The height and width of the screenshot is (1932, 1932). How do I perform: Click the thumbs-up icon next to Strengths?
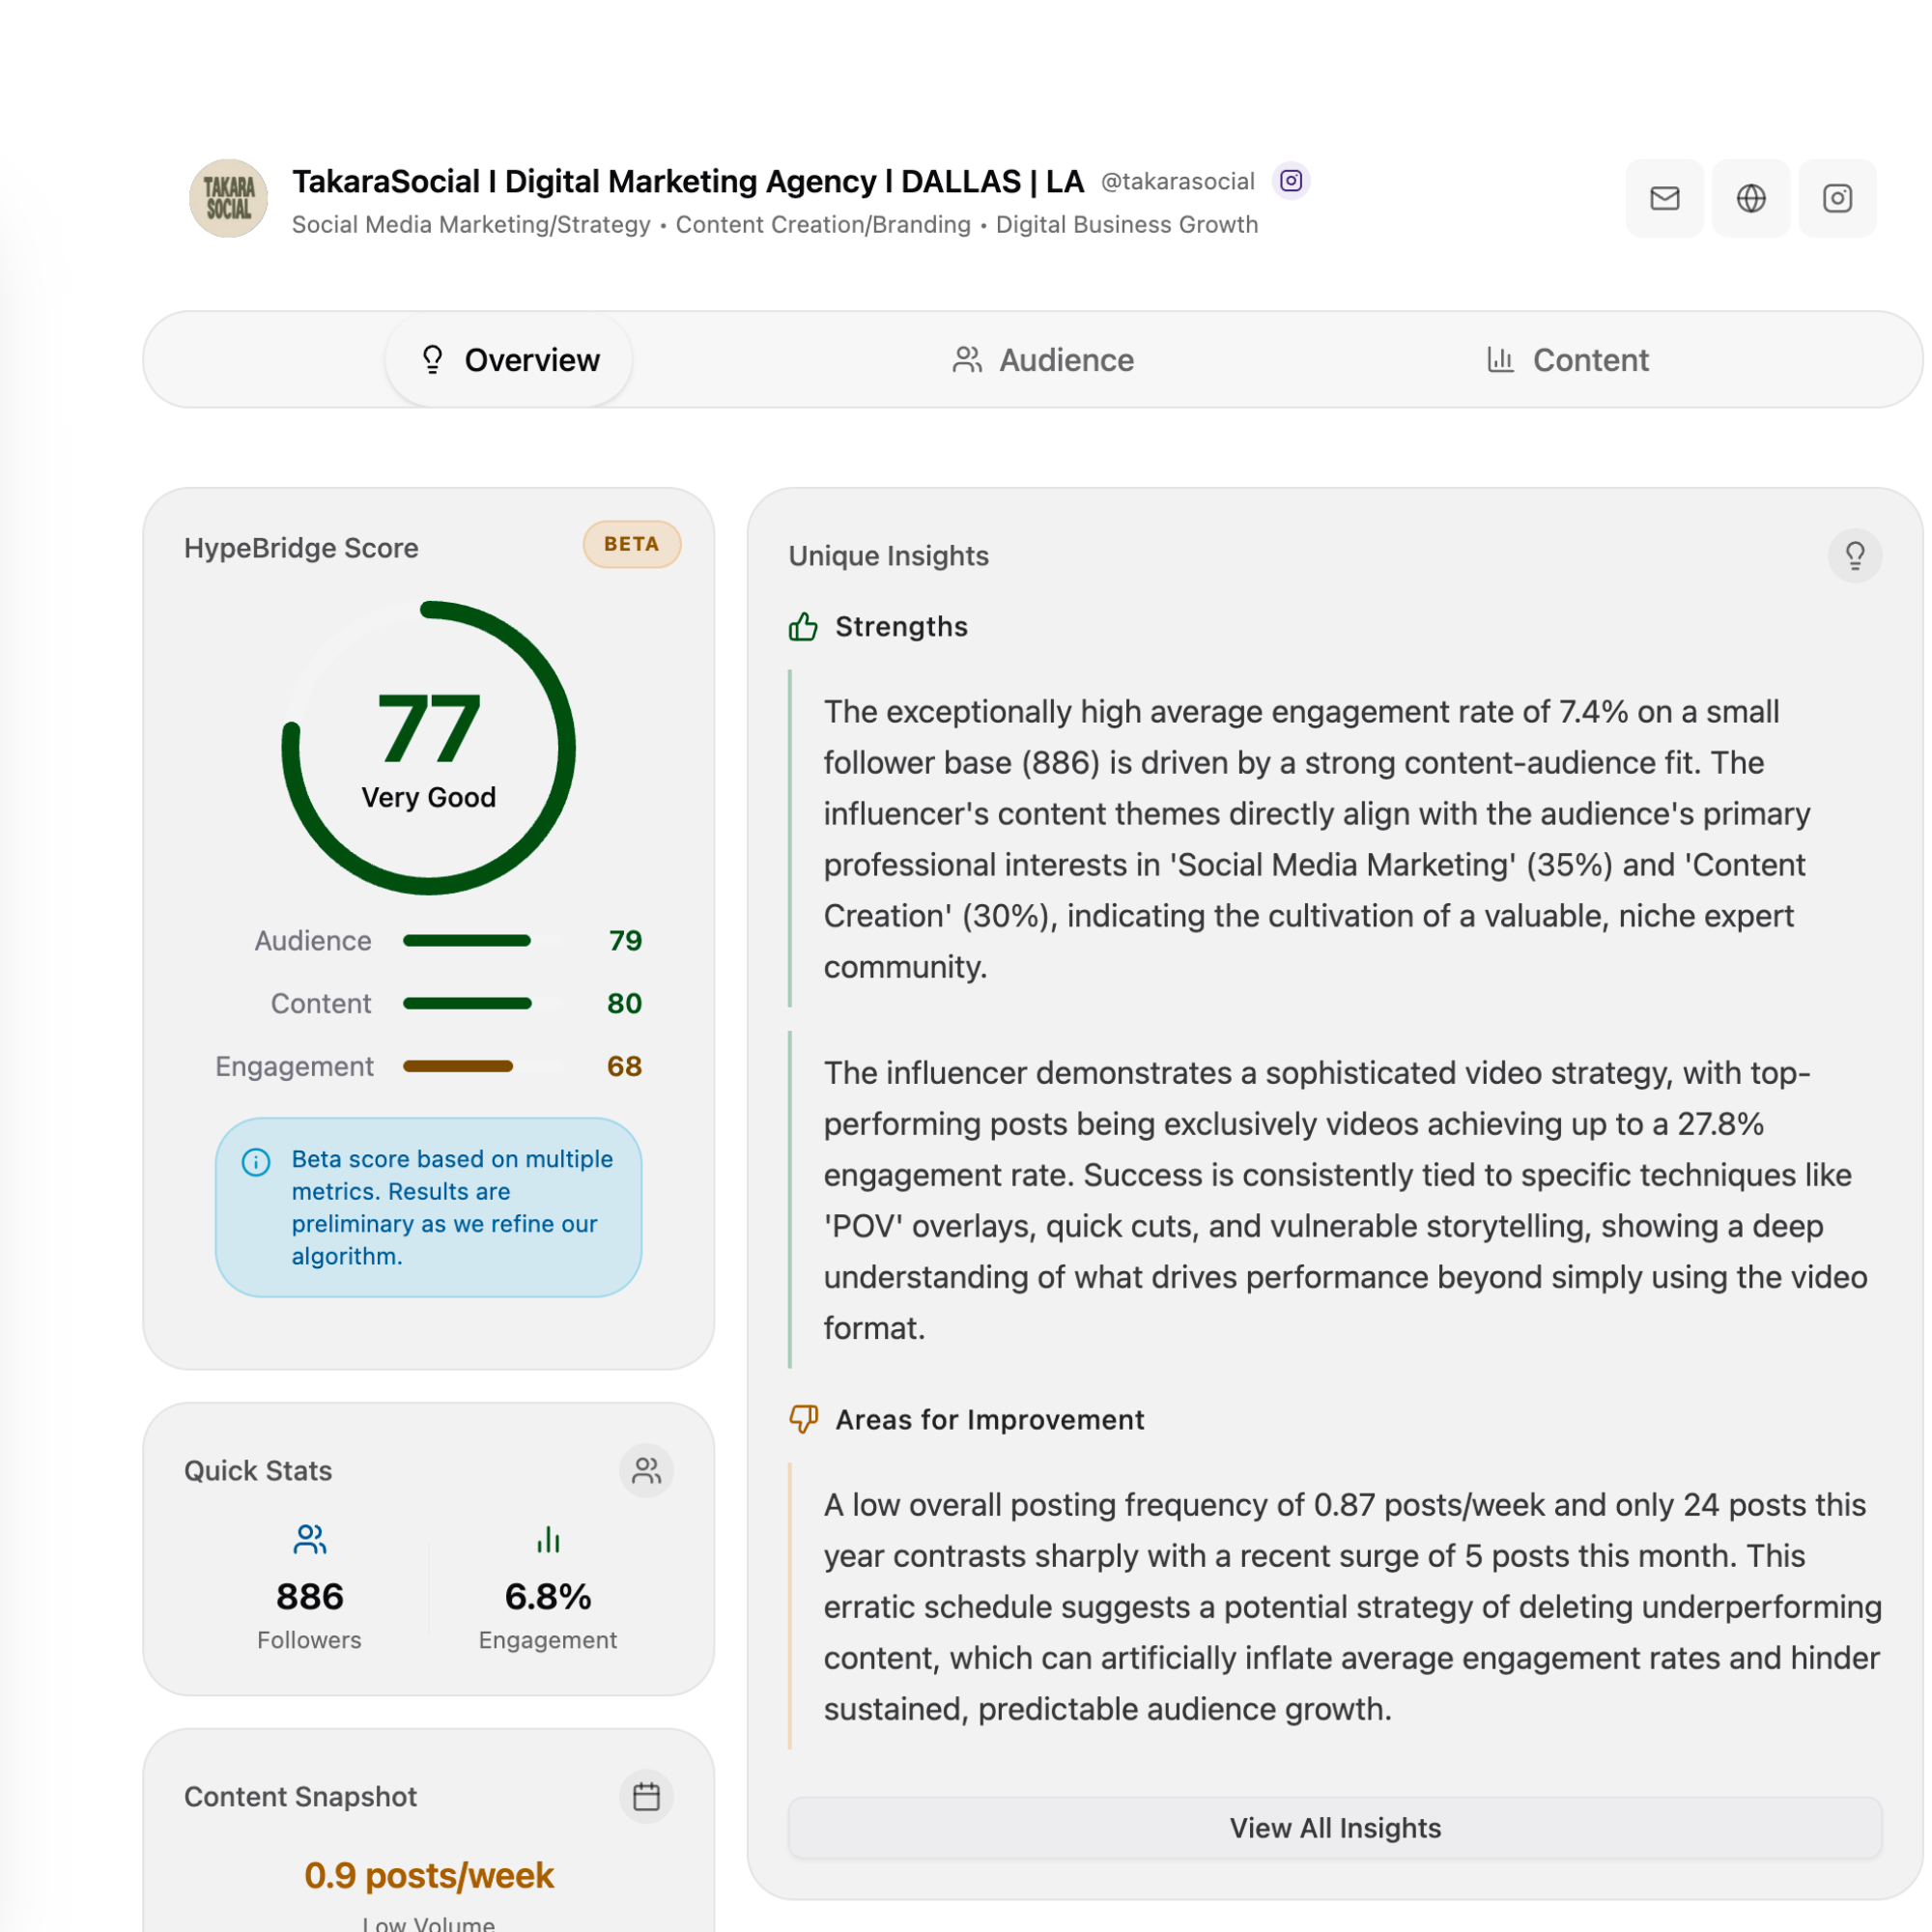[803, 626]
